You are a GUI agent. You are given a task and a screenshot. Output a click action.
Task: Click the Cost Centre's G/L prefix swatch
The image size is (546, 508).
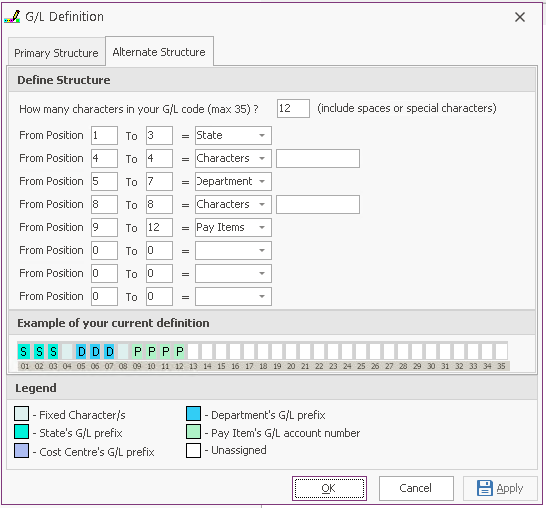pos(22,451)
